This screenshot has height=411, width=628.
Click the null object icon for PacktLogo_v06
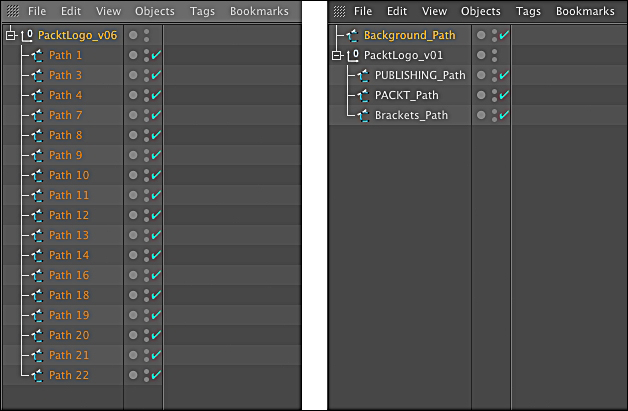click(x=27, y=35)
